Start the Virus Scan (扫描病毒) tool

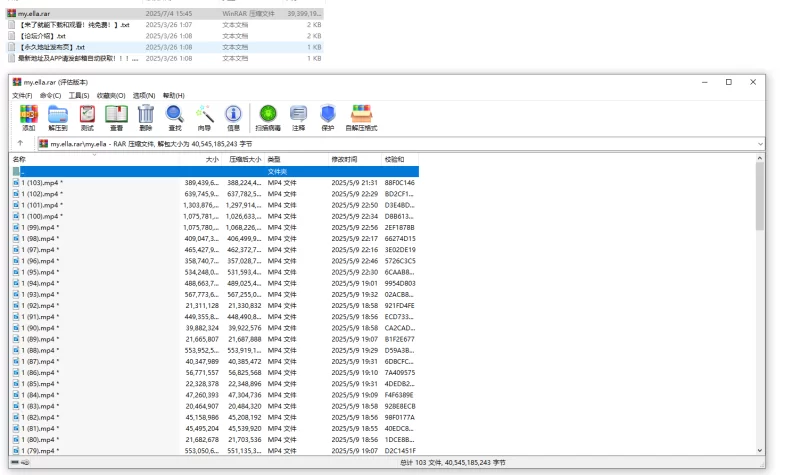[267, 116]
